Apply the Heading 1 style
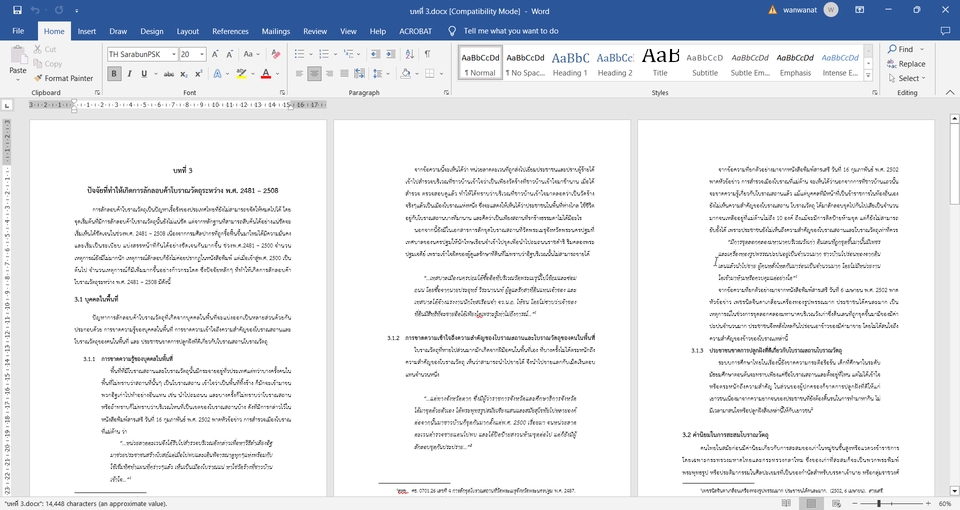This screenshot has height=510, width=960. [x=570, y=63]
